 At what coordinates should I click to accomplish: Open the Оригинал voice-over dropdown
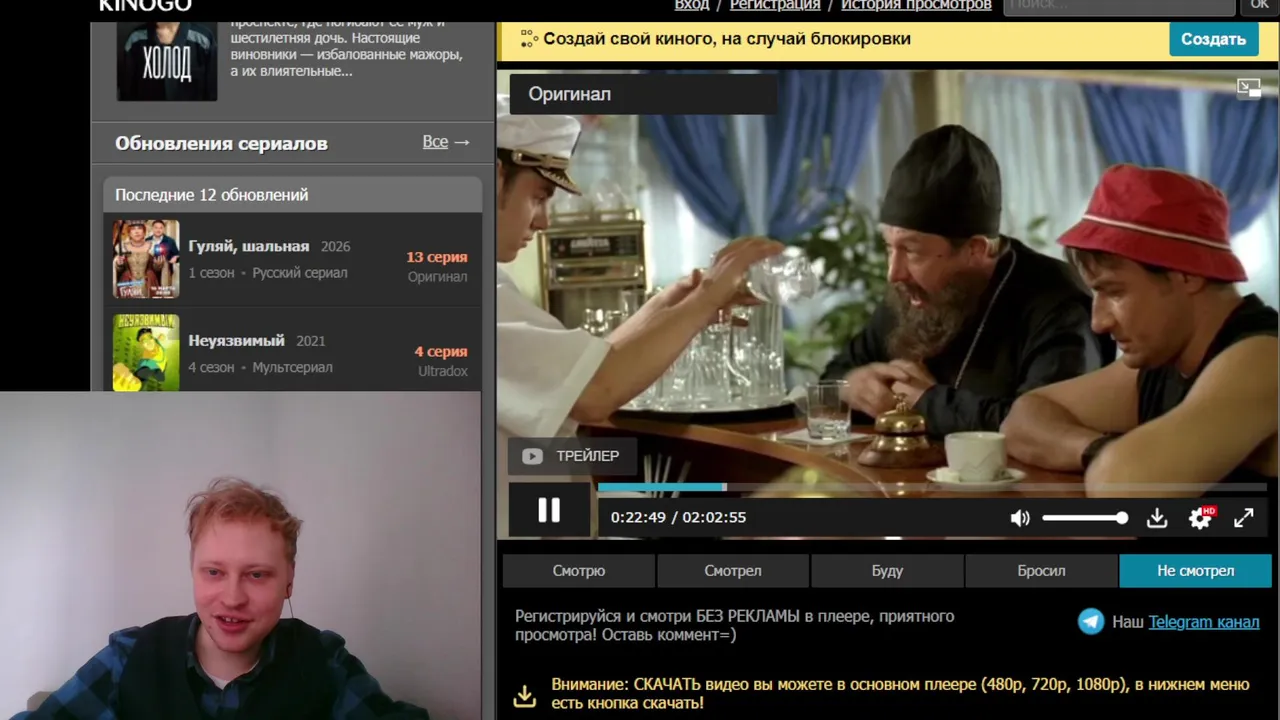tap(643, 94)
